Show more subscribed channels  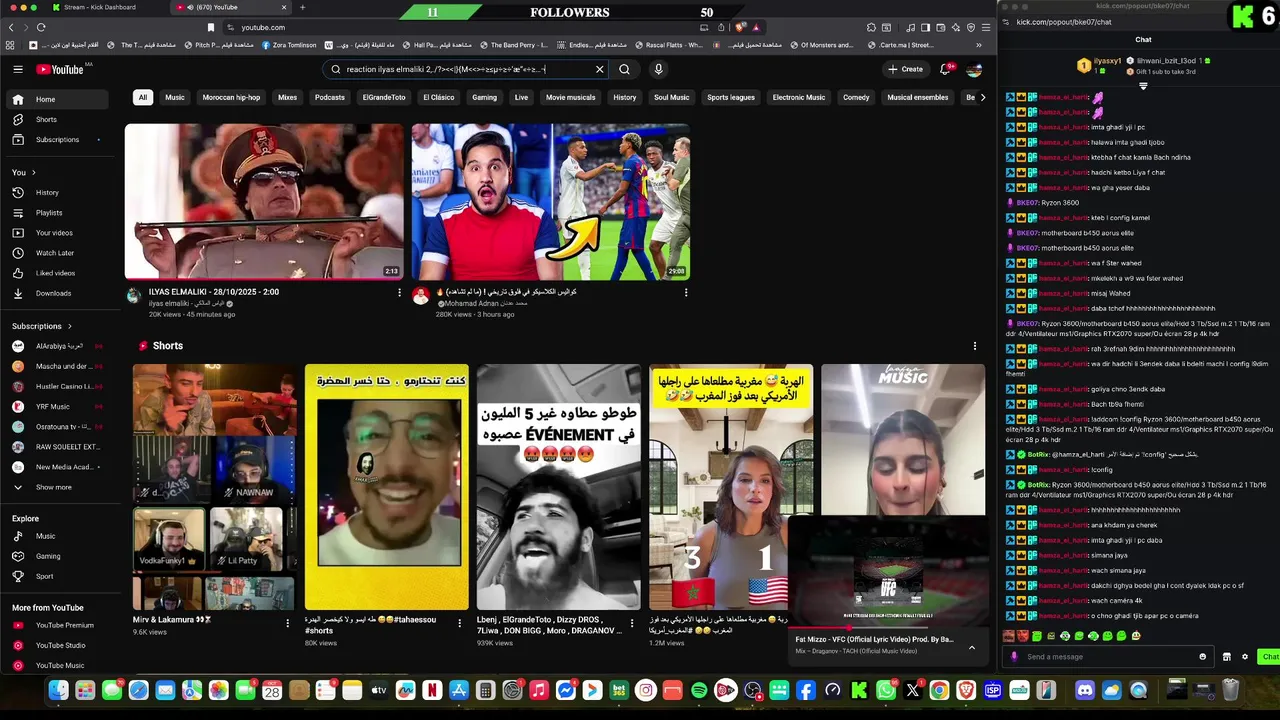pyautogui.click(x=58, y=487)
